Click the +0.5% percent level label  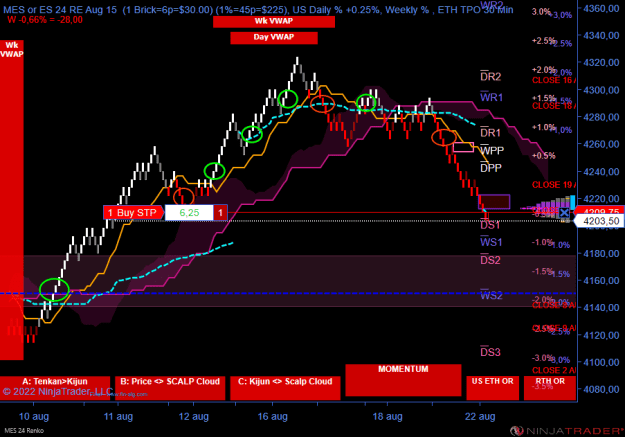point(544,156)
